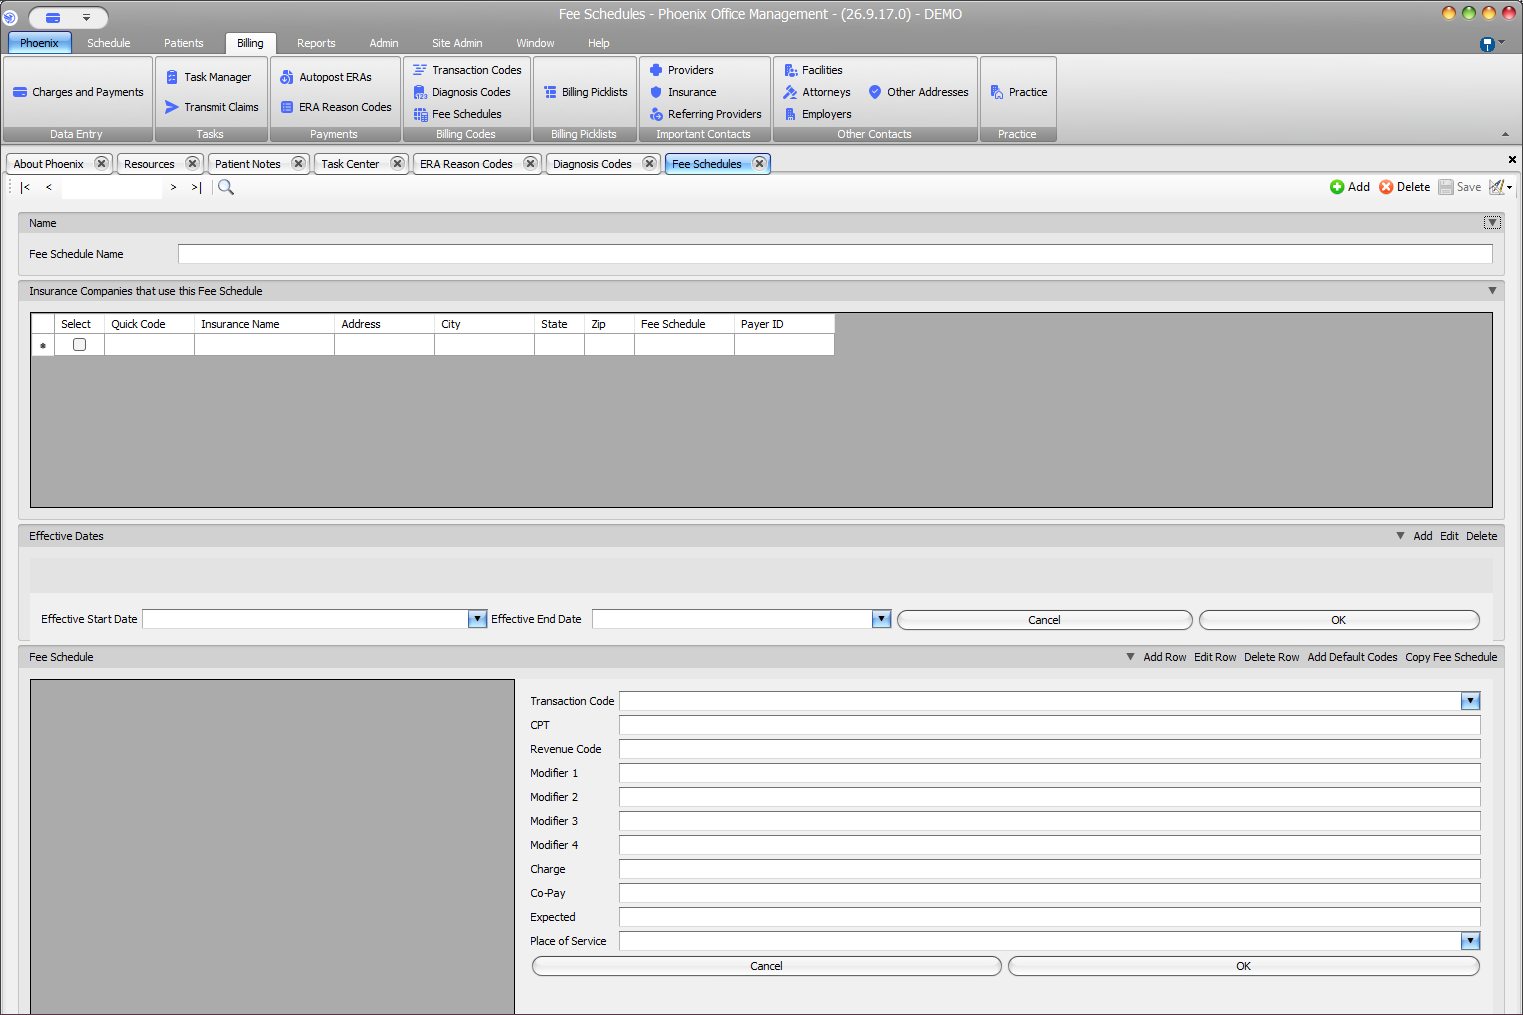
Task: Click the Fee Schedule Name field
Action: 835,254
